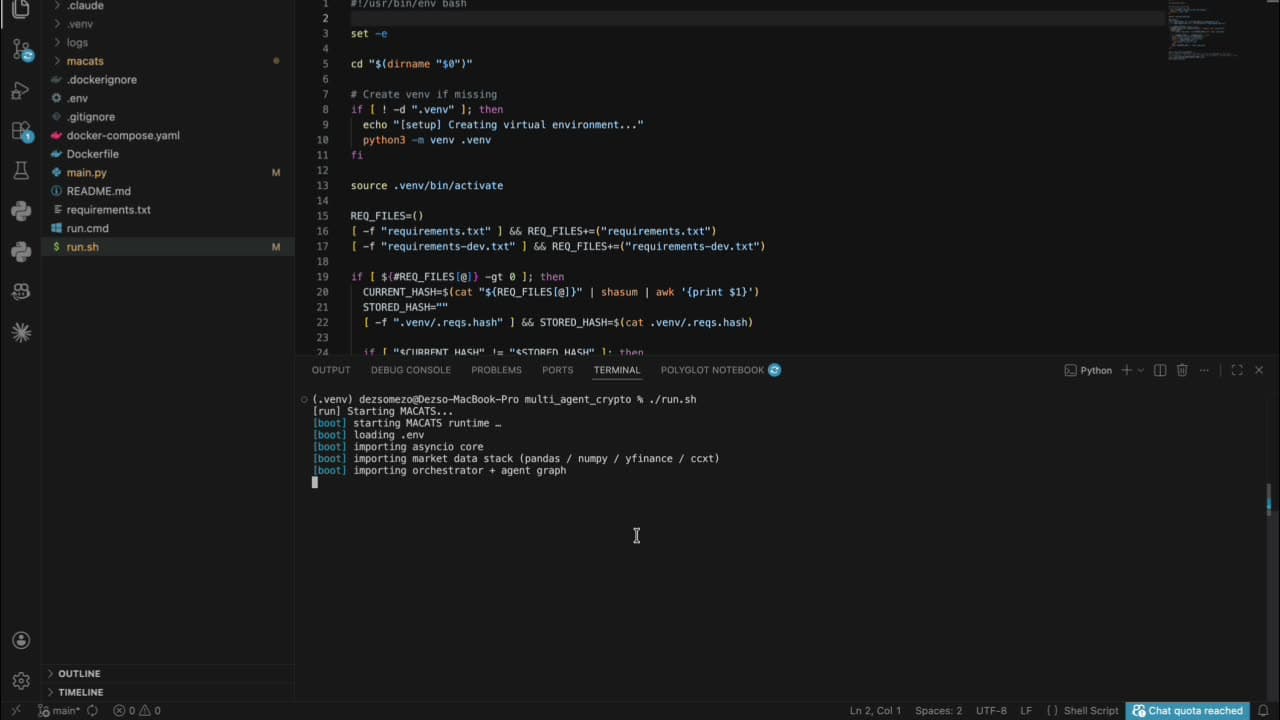Image resolution: width=1280 pixels, height=720 pixels.
Task: Click Ln 2, Col 1 in status bar
Action: coord(875,711)
